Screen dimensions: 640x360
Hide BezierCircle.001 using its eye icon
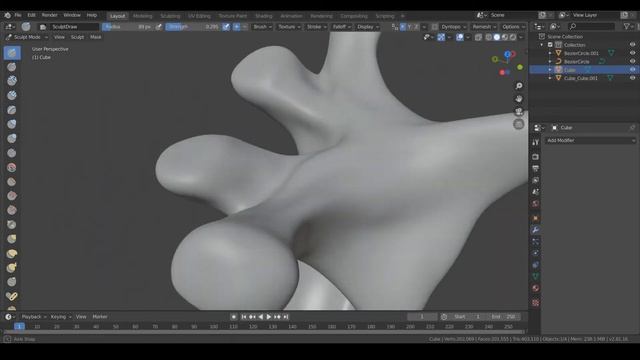632,53
